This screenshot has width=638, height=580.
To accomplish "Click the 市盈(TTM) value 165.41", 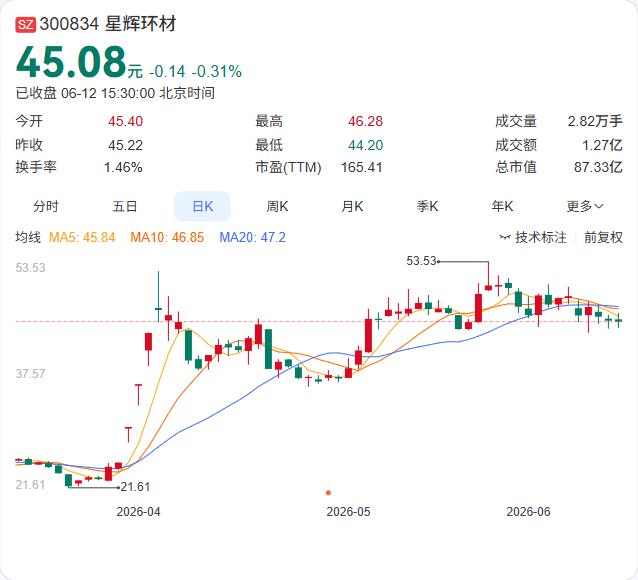I will pyautogui.click(x=362, y=167).
